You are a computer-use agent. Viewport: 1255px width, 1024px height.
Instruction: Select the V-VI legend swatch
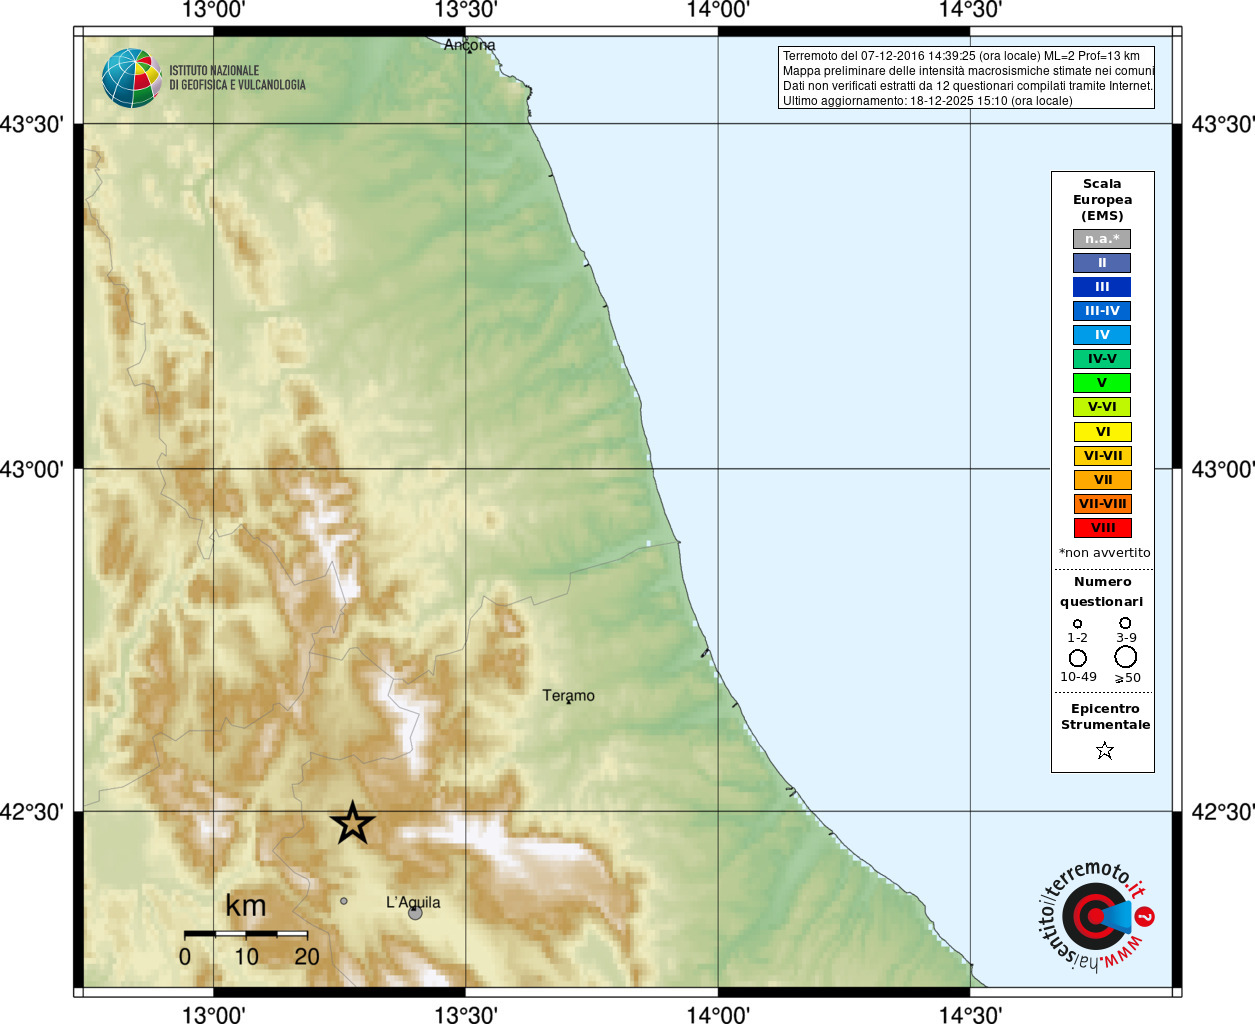coord(1102,407)
